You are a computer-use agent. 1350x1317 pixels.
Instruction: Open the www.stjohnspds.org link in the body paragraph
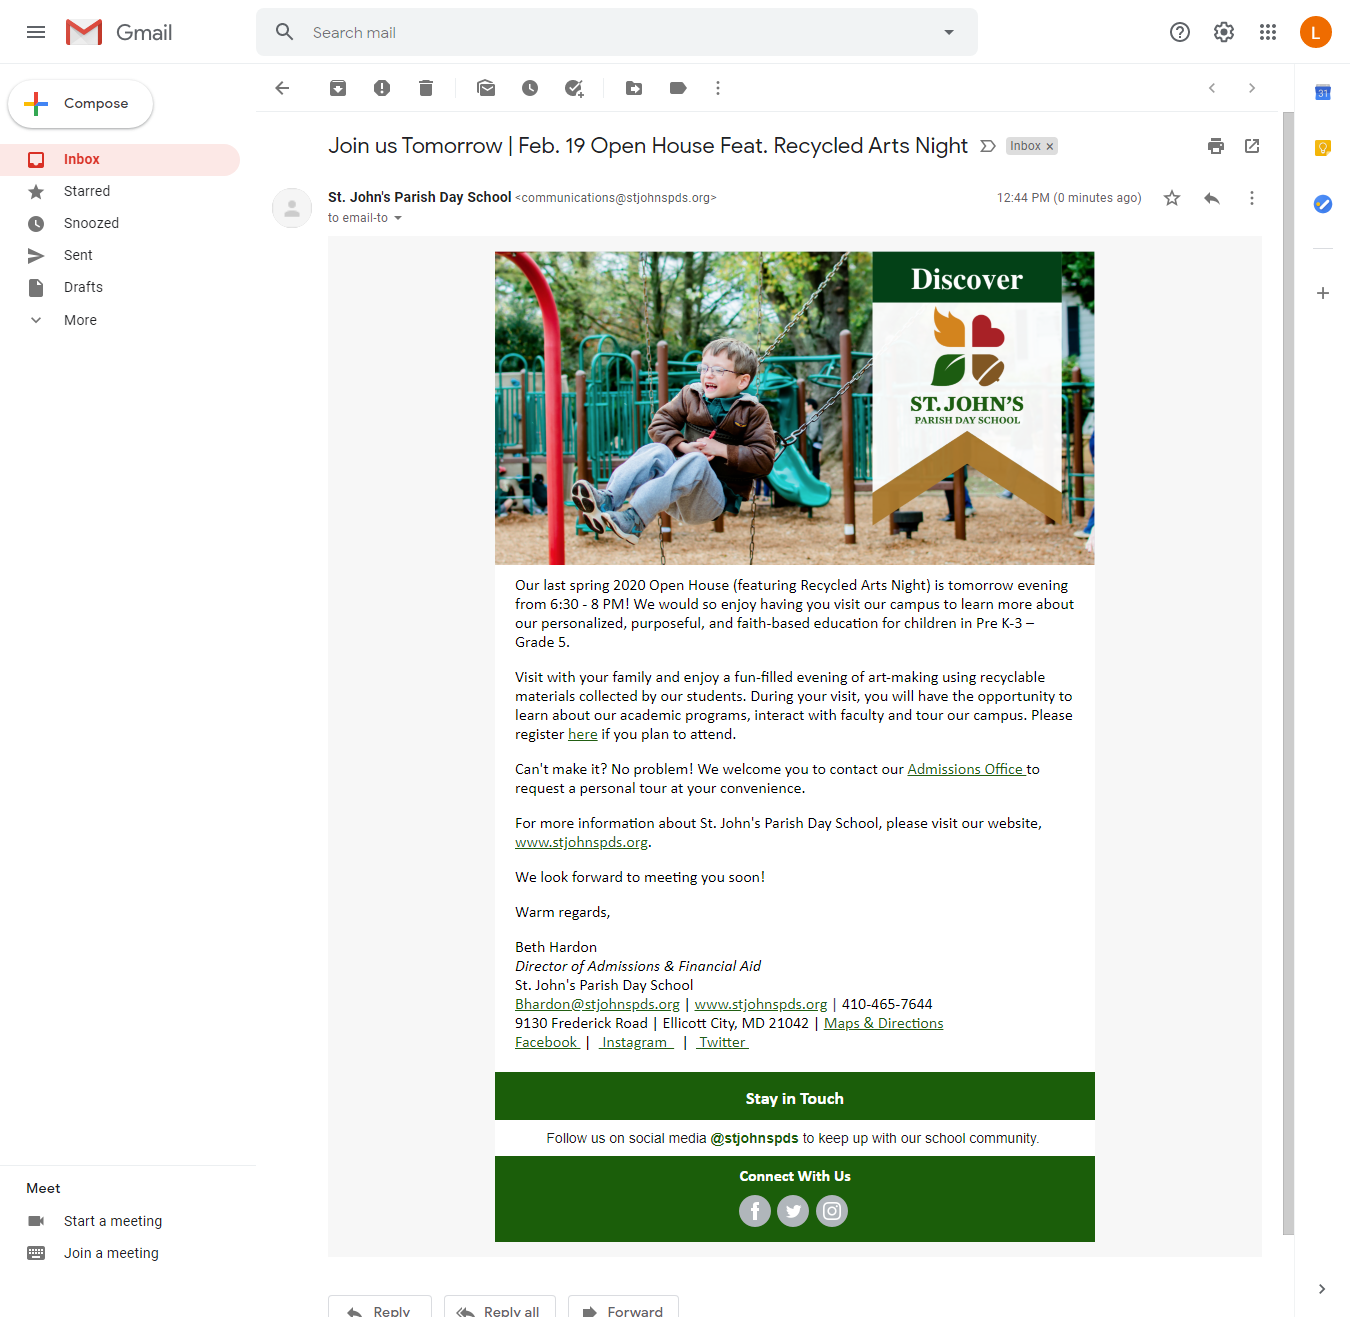581,842
